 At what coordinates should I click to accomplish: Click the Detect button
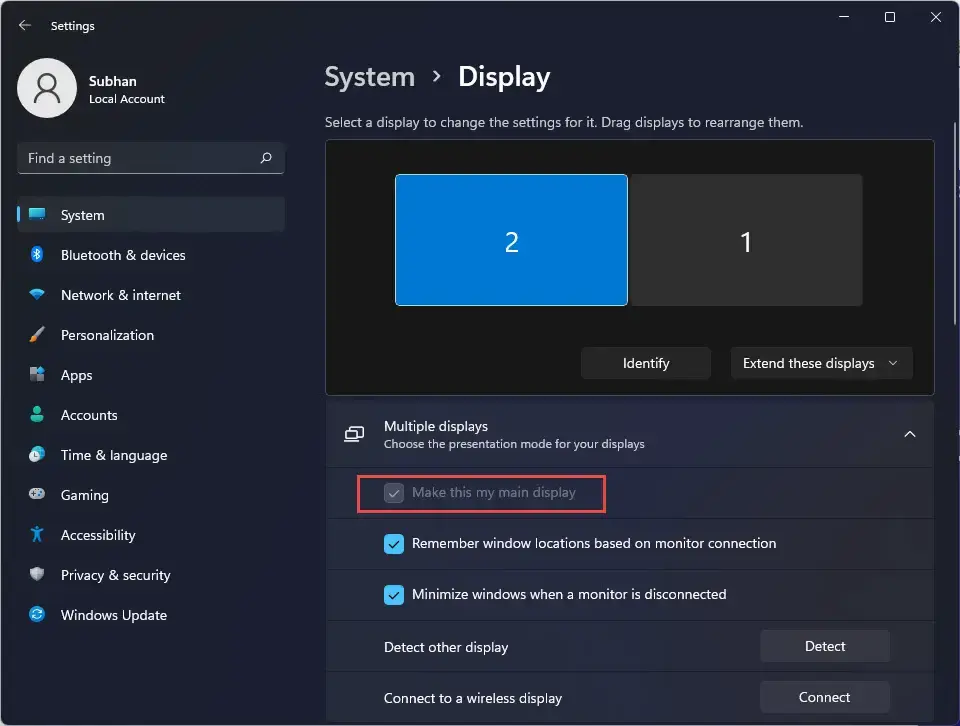(825, 646)
